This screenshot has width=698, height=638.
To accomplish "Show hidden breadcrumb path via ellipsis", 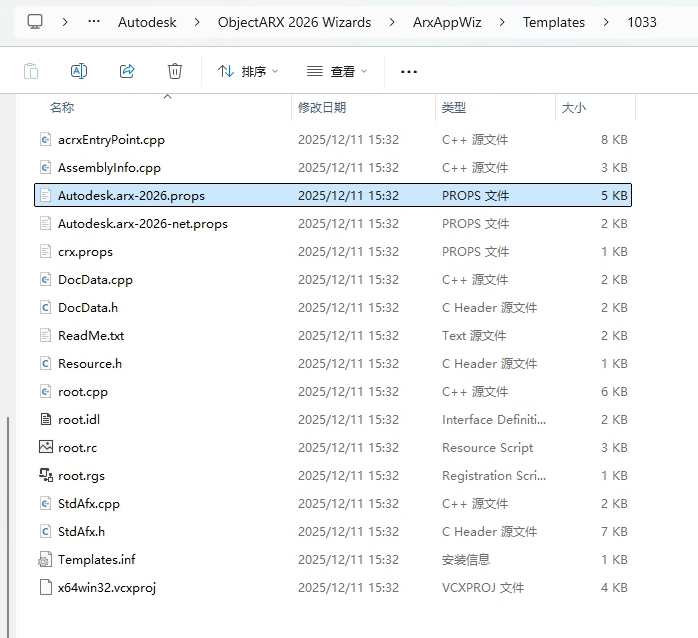I will point(94,21).
